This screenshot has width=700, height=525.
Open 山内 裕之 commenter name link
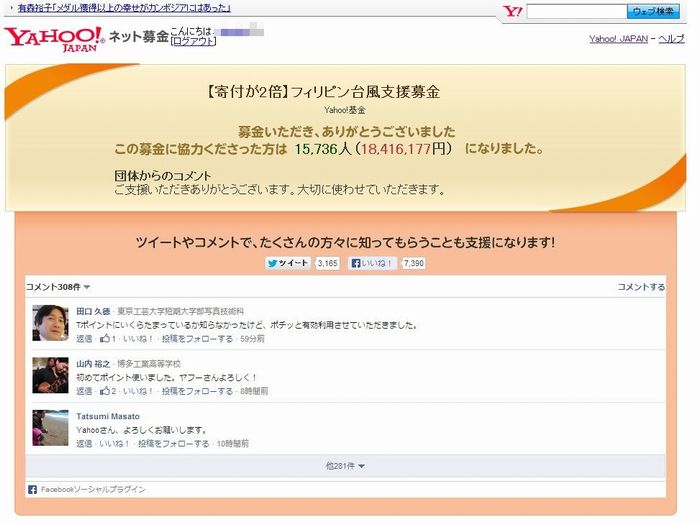tap(93, 364)
